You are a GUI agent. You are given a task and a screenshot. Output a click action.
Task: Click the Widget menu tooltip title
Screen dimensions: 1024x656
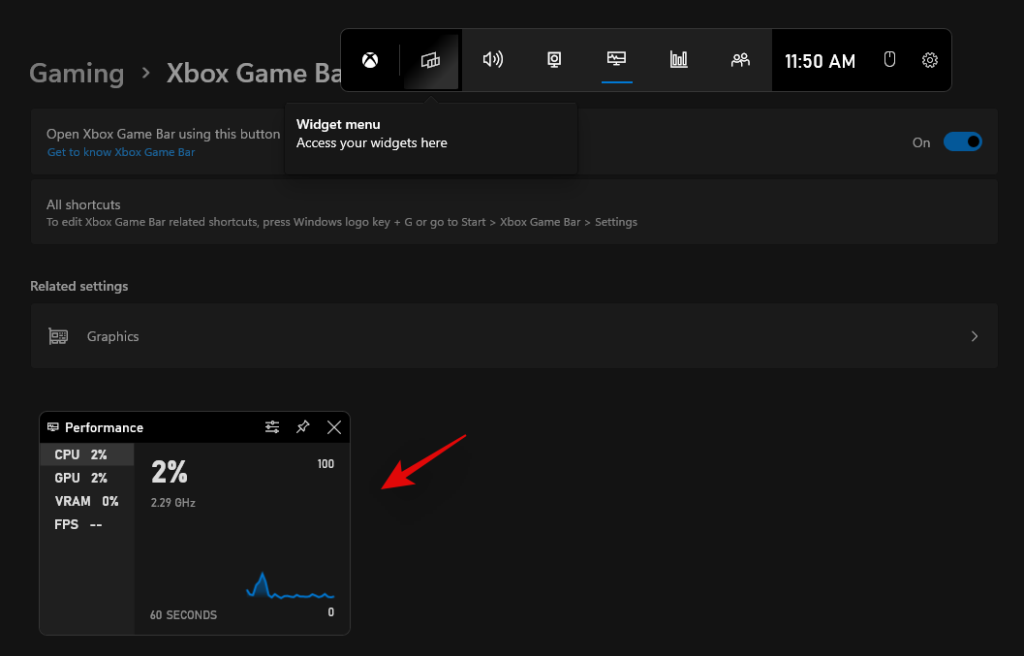click(x=338, y=124)
